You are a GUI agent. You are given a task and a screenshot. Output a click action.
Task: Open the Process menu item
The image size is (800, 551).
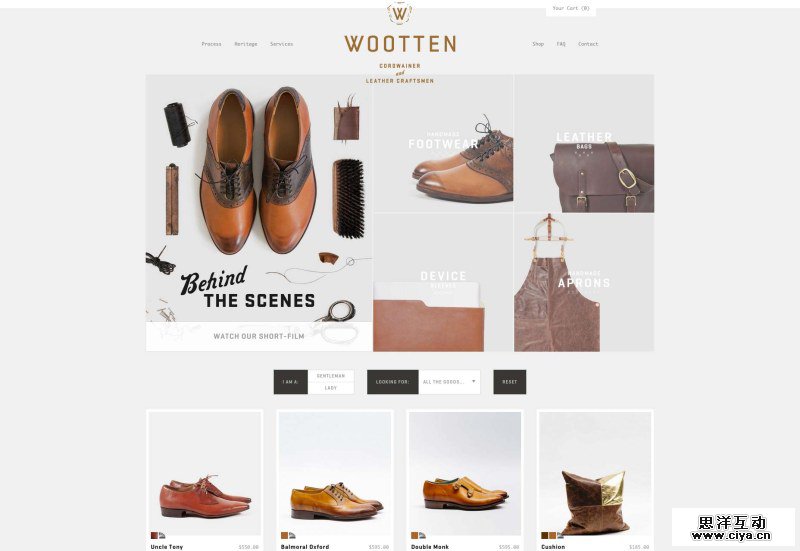click(x=211, y=44)
